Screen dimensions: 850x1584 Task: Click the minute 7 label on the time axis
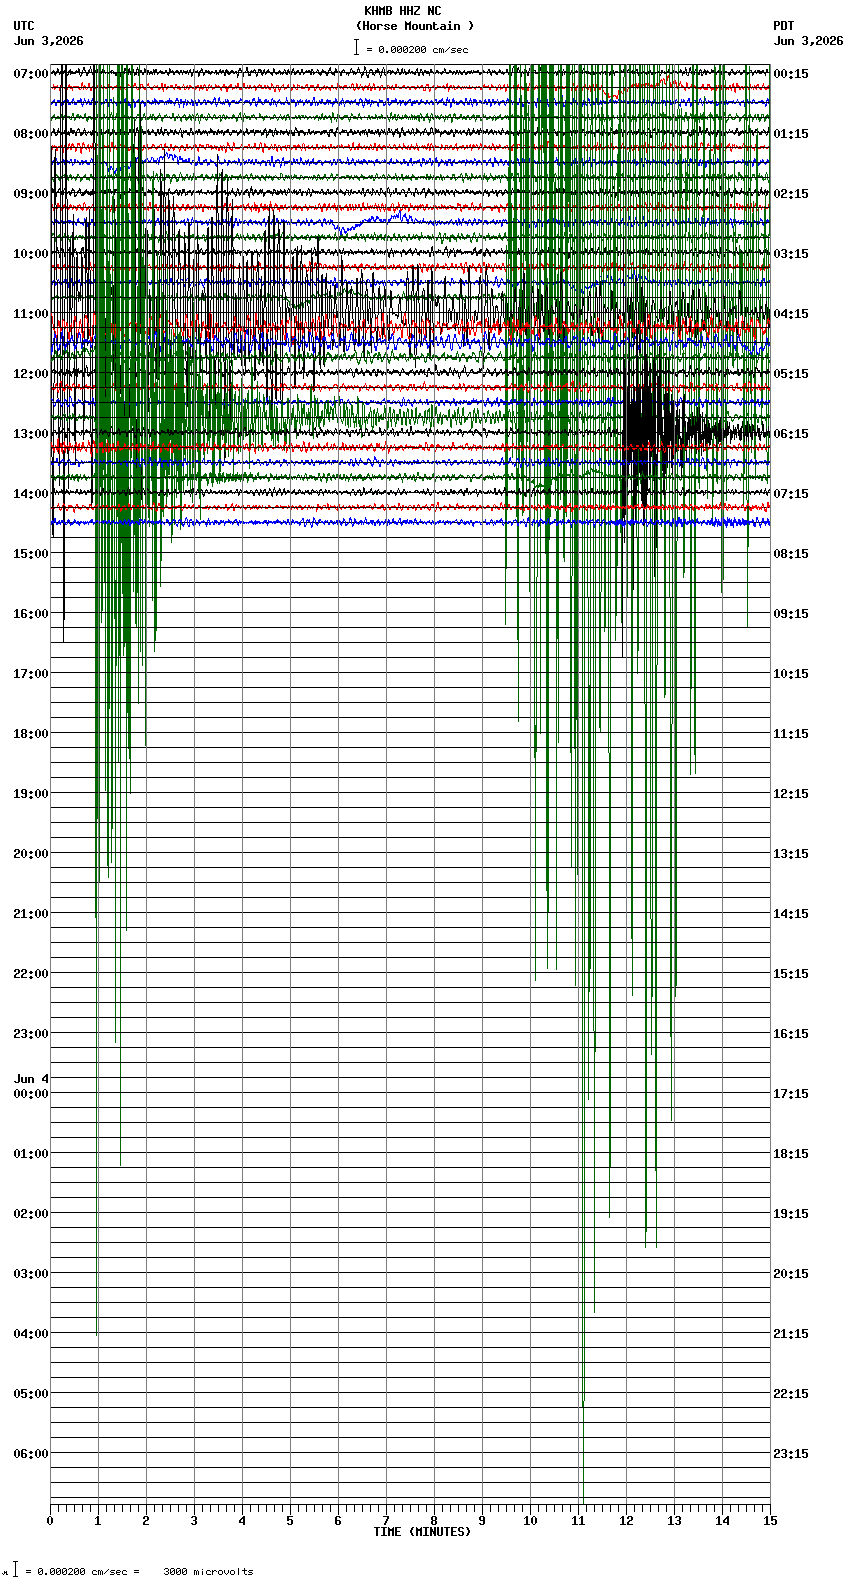tap(386, 1521)
